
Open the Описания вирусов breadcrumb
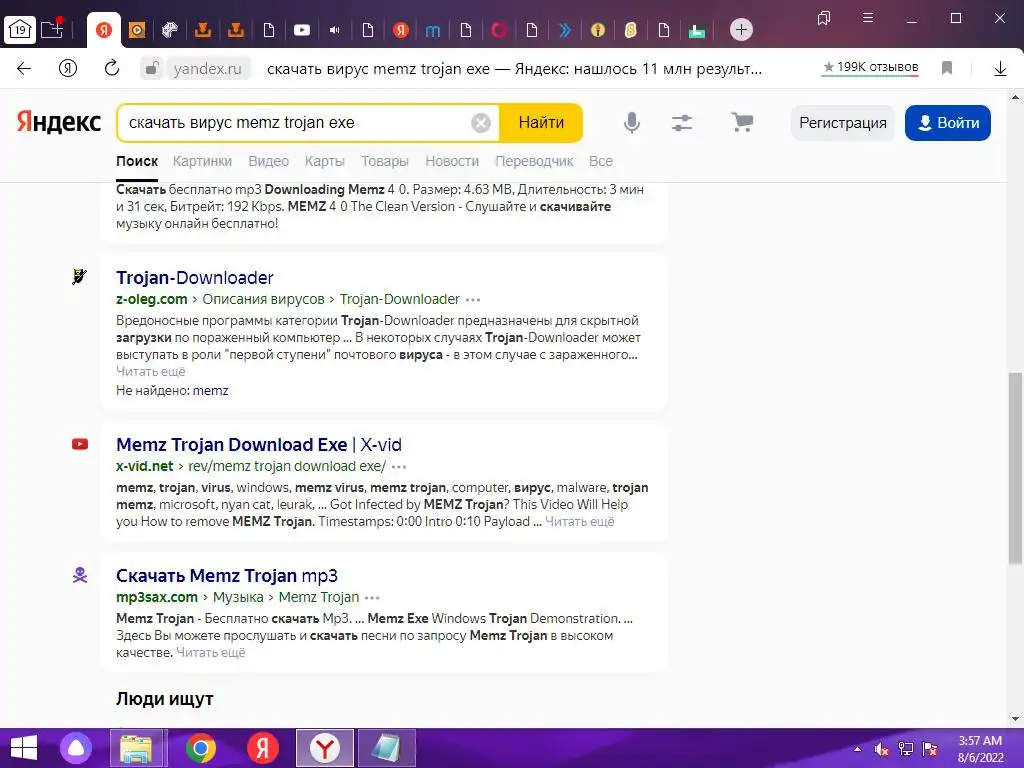(x=263, y=299)
